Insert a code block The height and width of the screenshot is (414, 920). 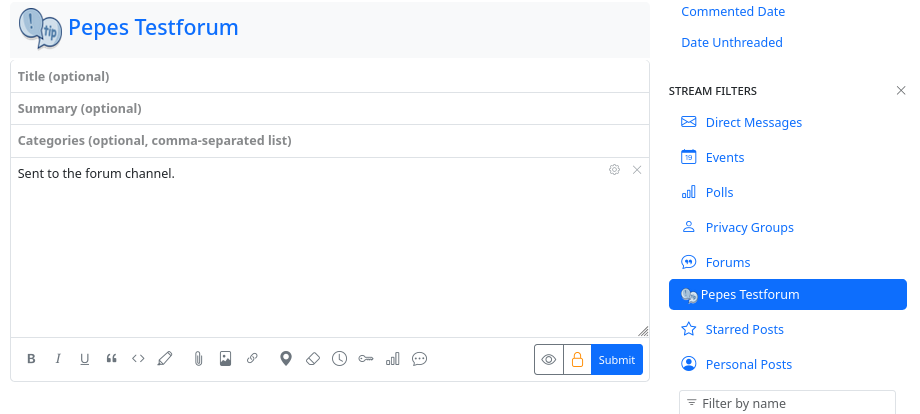[x=138, y=359]
